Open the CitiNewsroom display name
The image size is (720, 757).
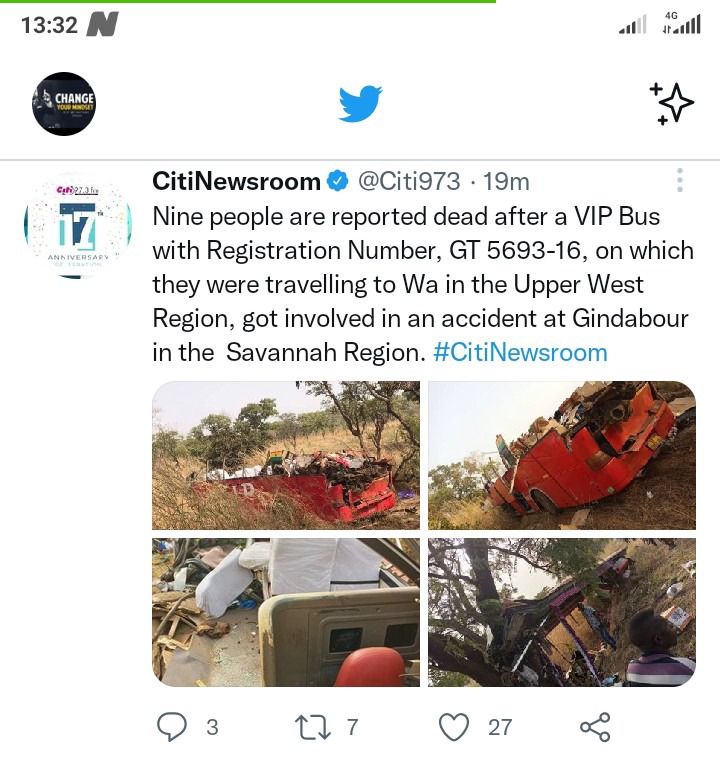(236, 182)
